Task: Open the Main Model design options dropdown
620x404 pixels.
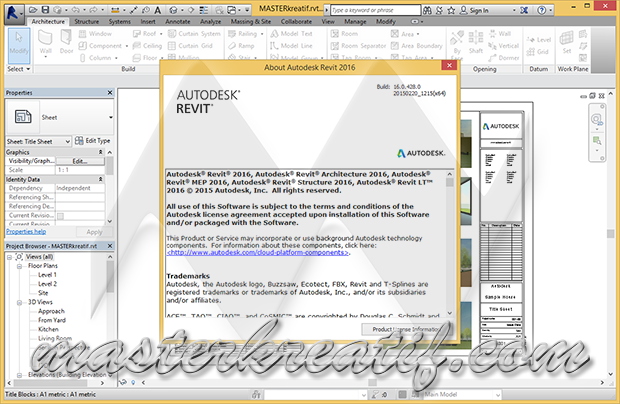Action: click(x=498, y=395)
